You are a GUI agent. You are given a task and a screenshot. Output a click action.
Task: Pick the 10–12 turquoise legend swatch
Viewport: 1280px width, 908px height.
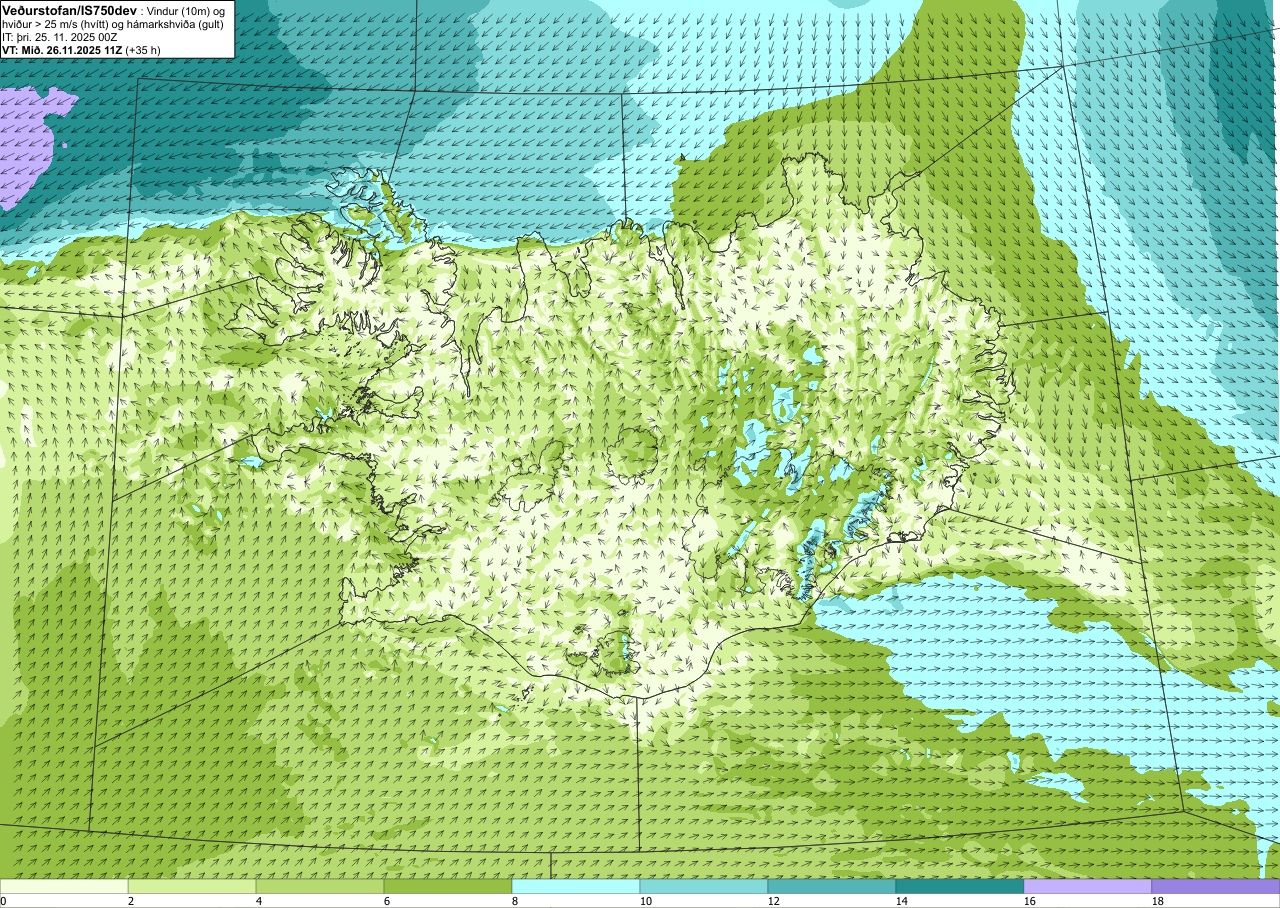coord(704,886)
